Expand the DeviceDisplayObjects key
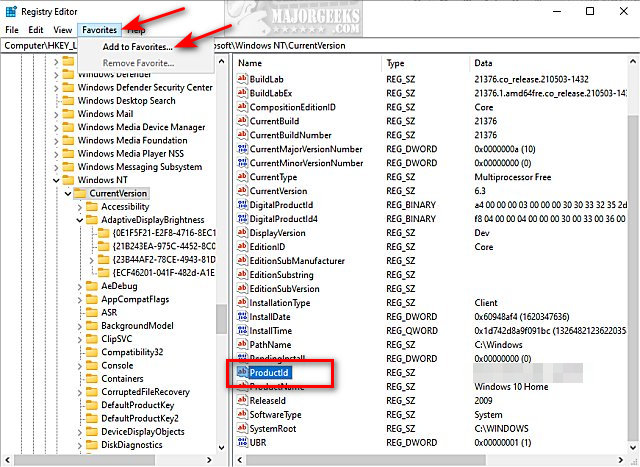The width and height of the screenshot is (640, 467). pos(80,432)
